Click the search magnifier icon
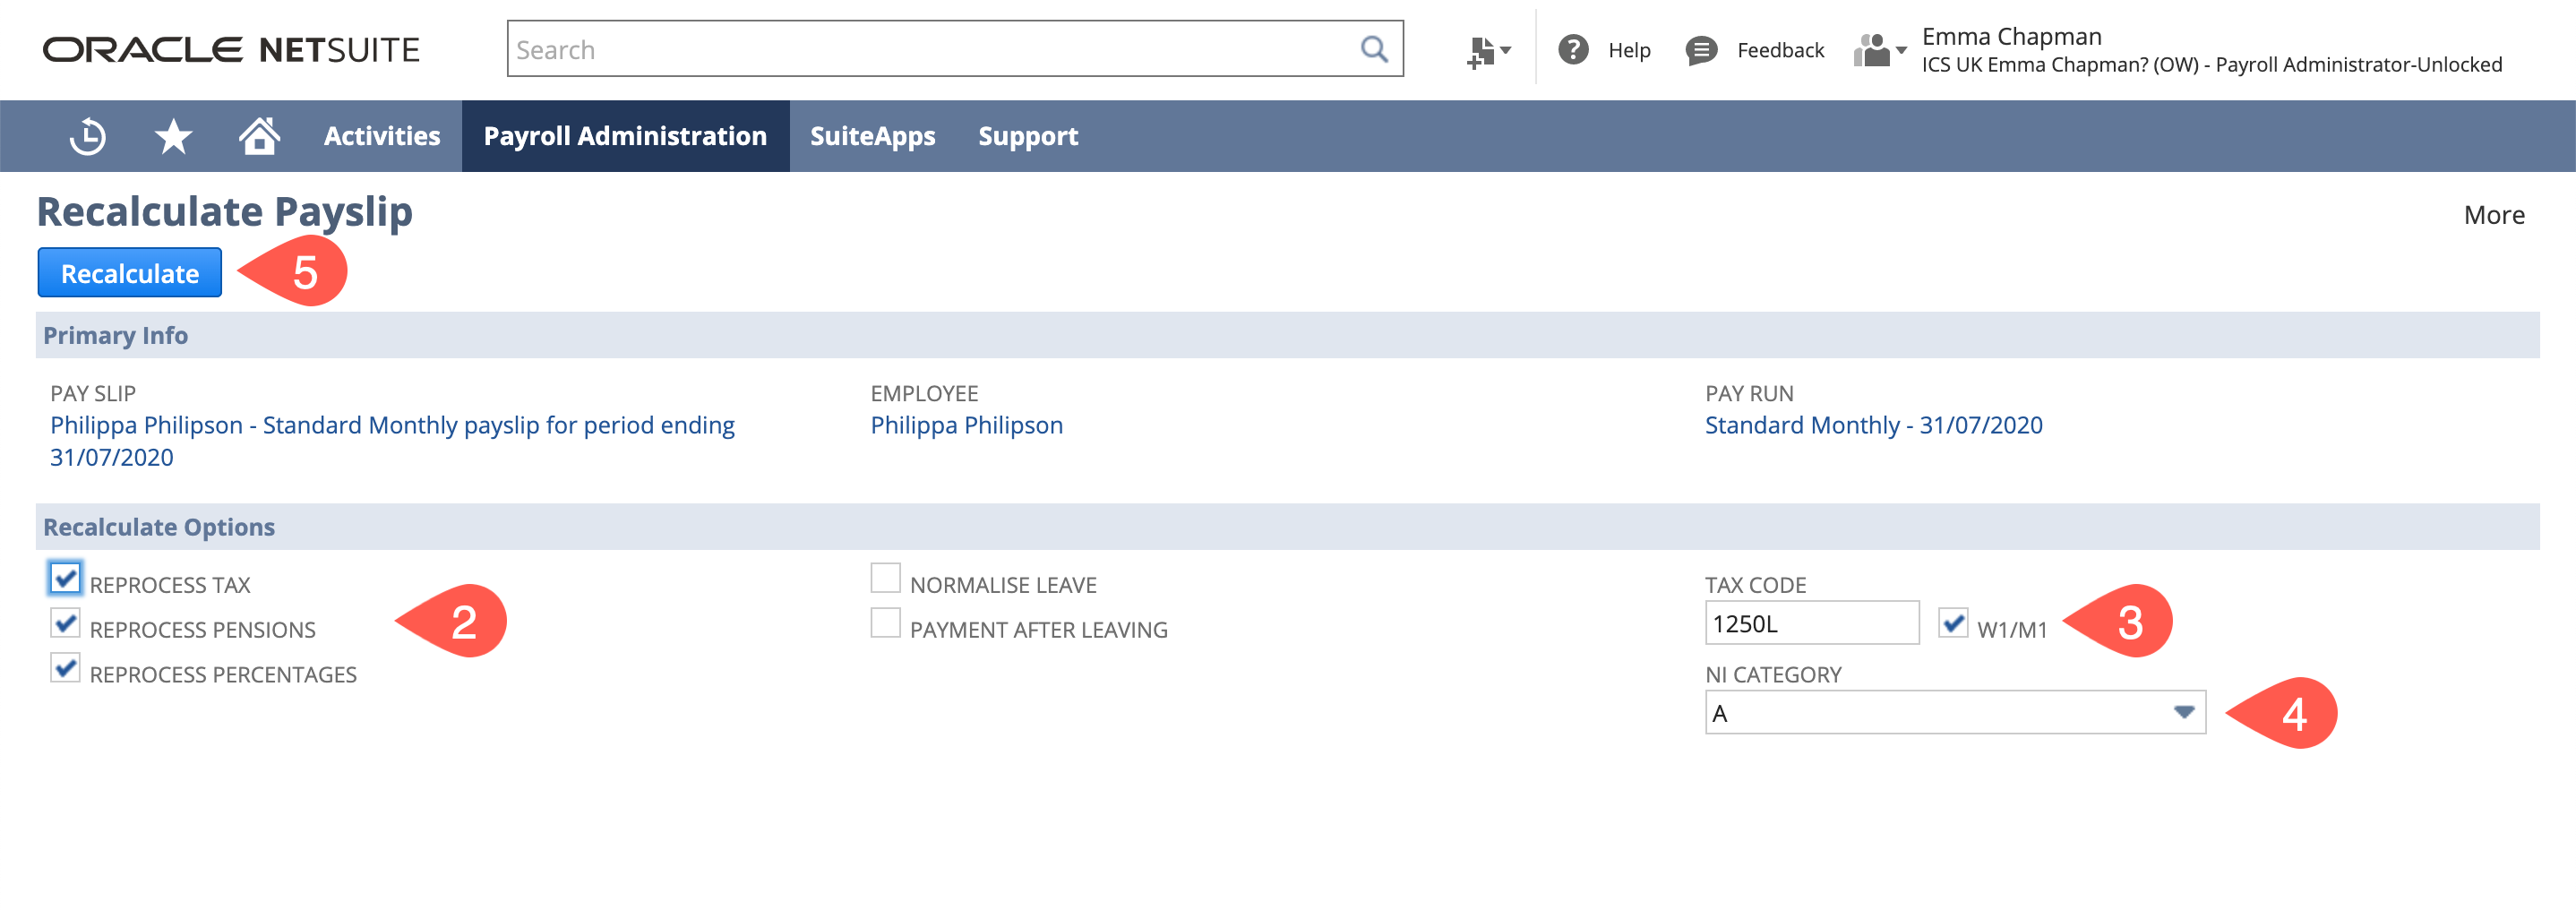The image size is (2576, 910). pyautogui.click(x=1374, y=48)
